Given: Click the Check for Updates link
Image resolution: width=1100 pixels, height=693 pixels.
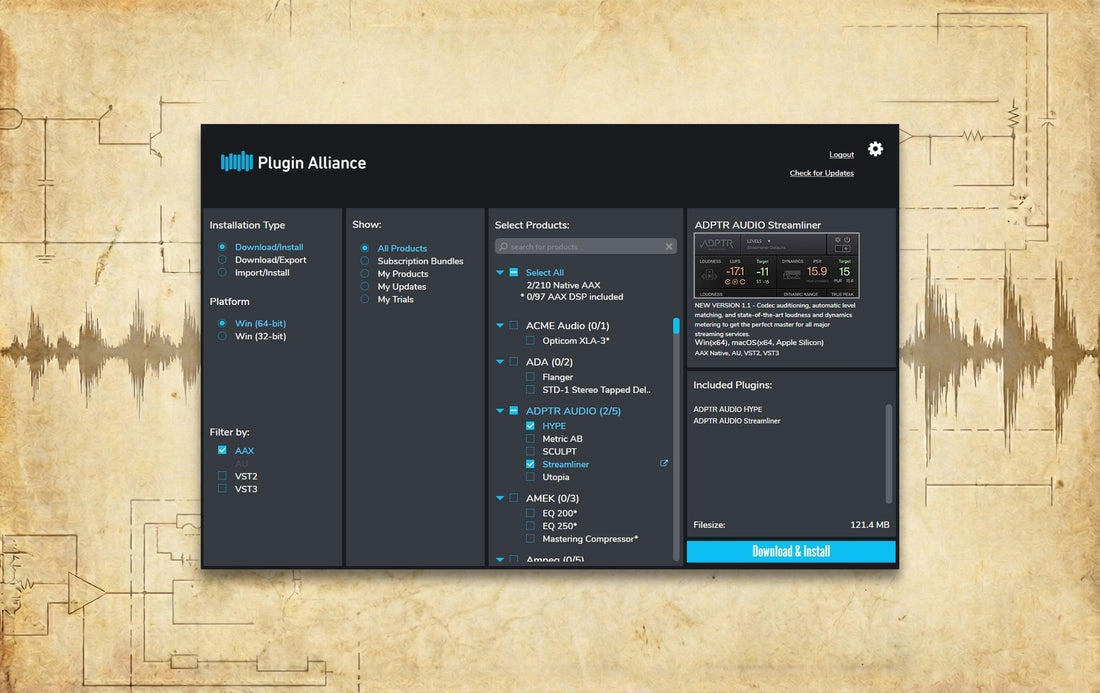Looking at the screenshot, I should [x=821, y=173].
